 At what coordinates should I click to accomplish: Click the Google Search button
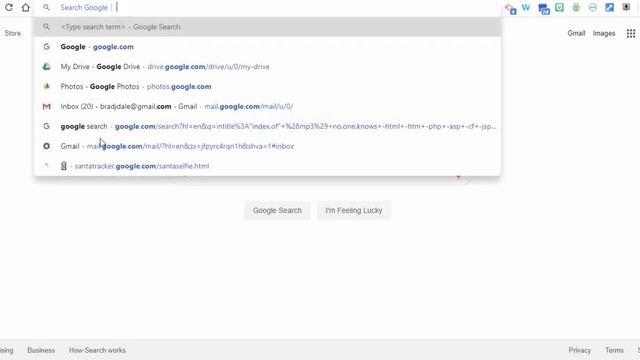coord(277,210)
